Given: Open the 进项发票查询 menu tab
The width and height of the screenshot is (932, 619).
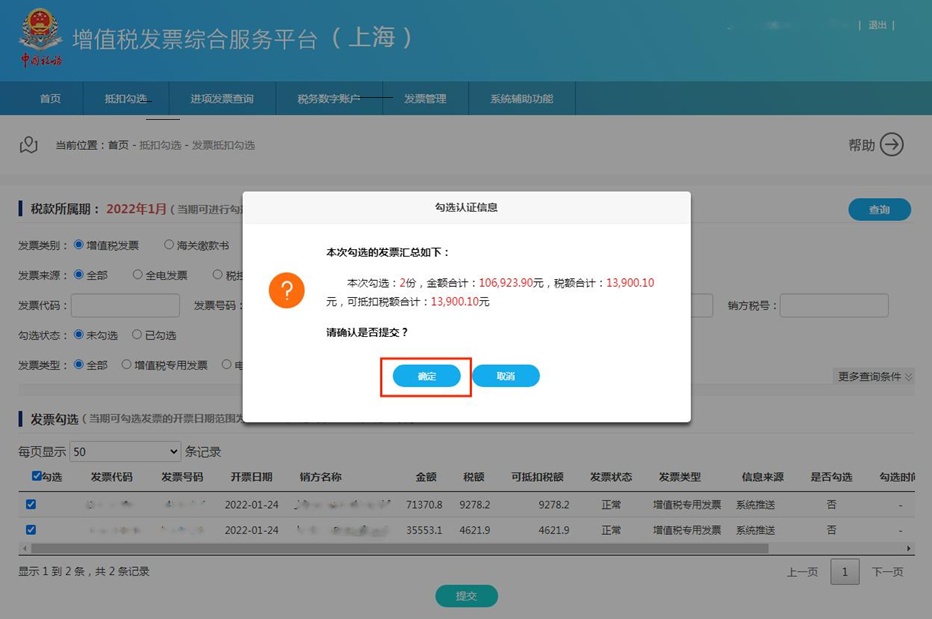Looking at the screenshot, I should click(x=222, y=99).
